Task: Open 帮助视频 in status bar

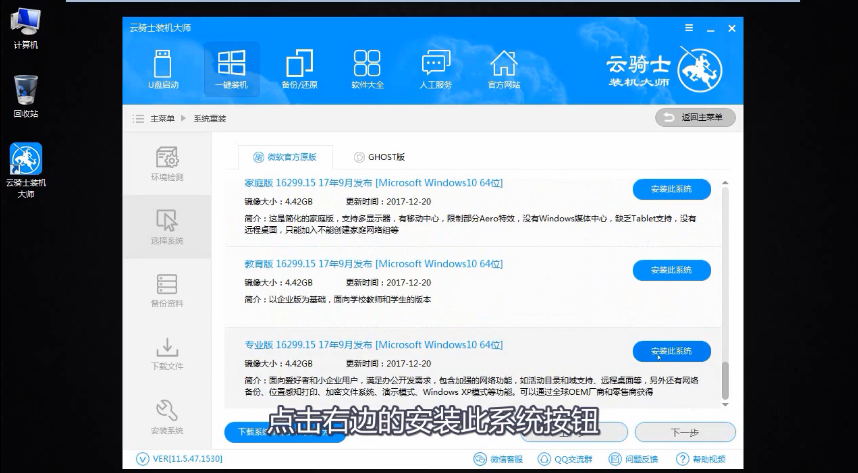Action: (x=701, y=459)
